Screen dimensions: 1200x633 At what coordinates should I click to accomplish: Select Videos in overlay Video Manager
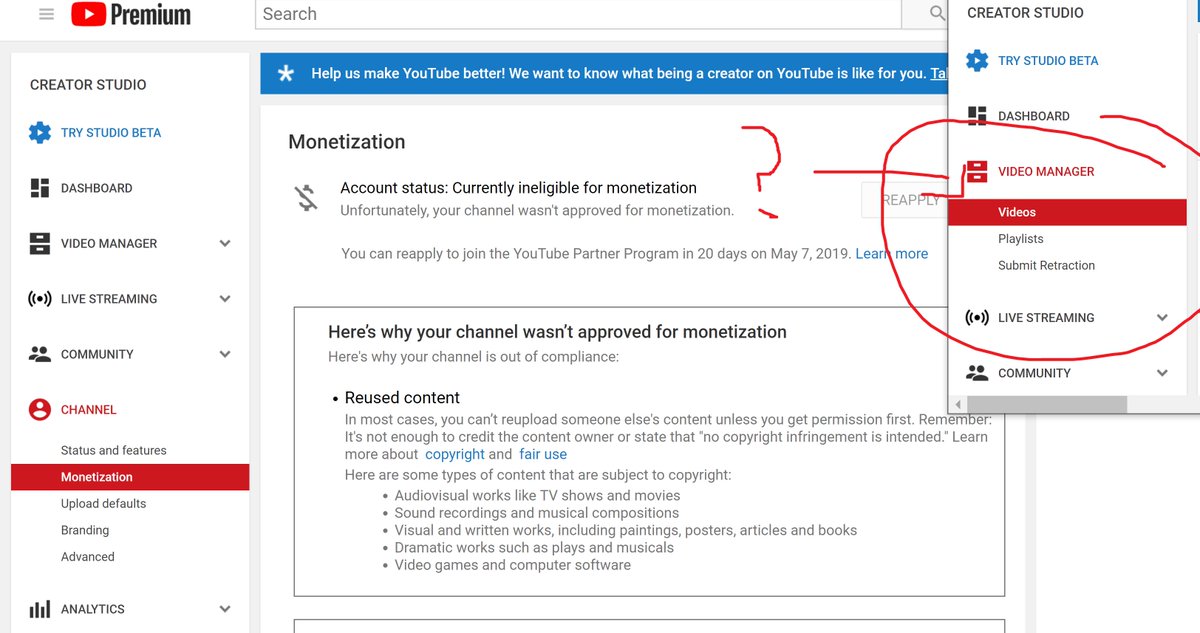1067,212
